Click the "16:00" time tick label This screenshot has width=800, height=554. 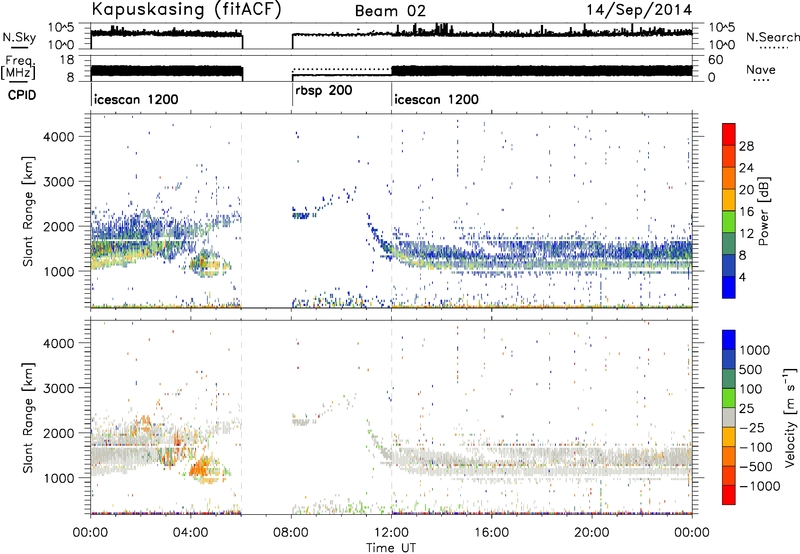pos(491,533)
